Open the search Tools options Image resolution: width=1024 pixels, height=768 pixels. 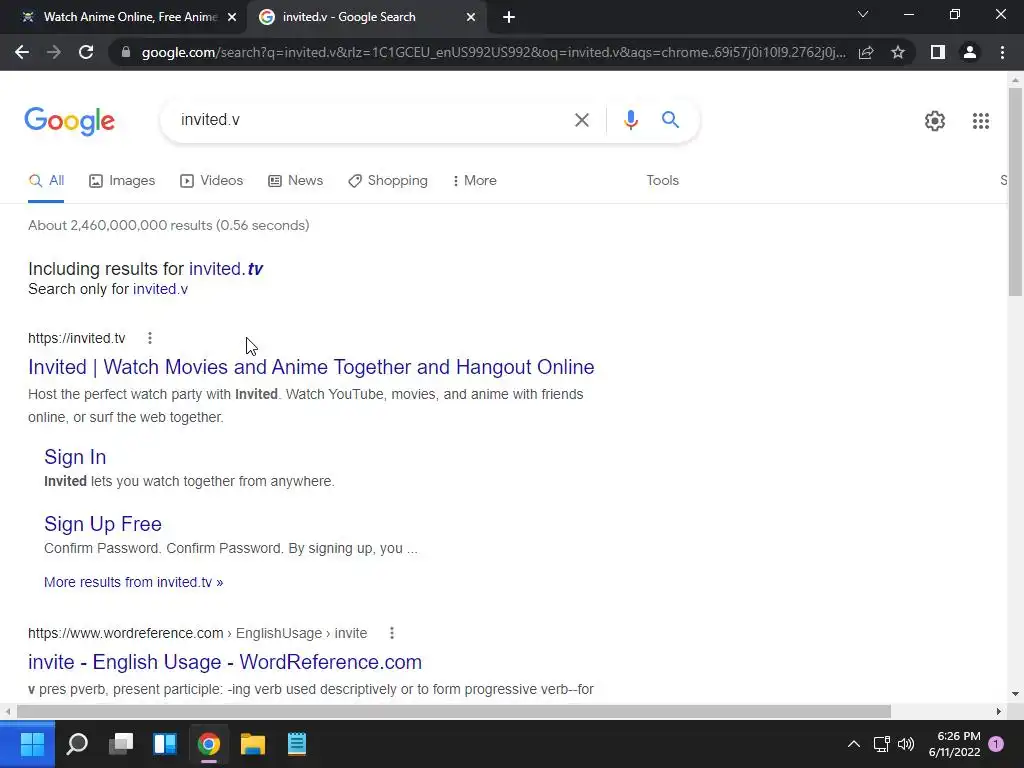click(x=662, y=181)
